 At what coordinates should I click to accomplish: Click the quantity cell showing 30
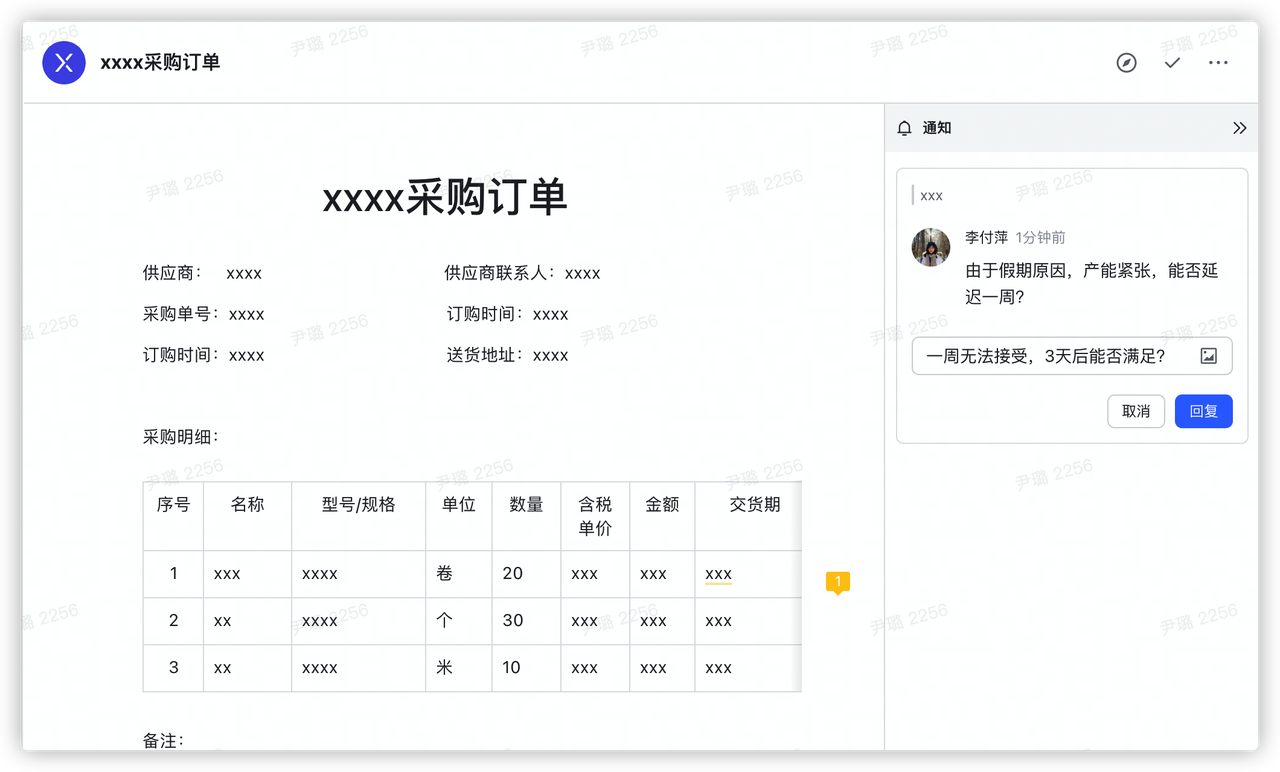513,621
